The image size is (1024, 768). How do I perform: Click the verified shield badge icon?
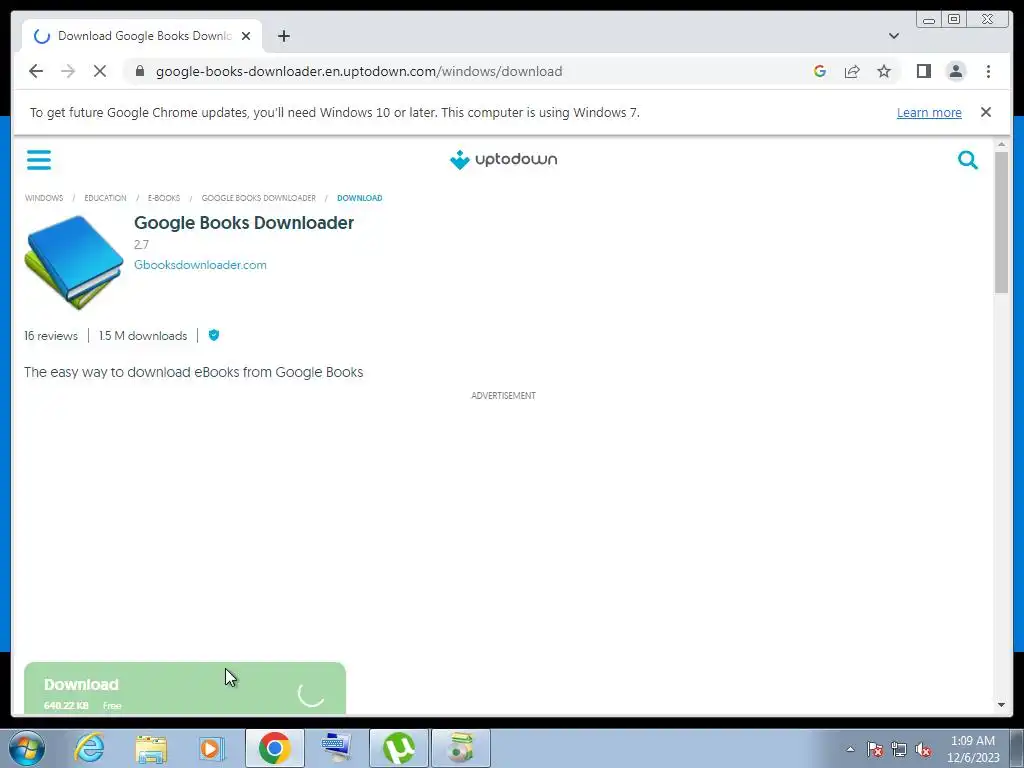pyautogui.click(x=214, y=335)
